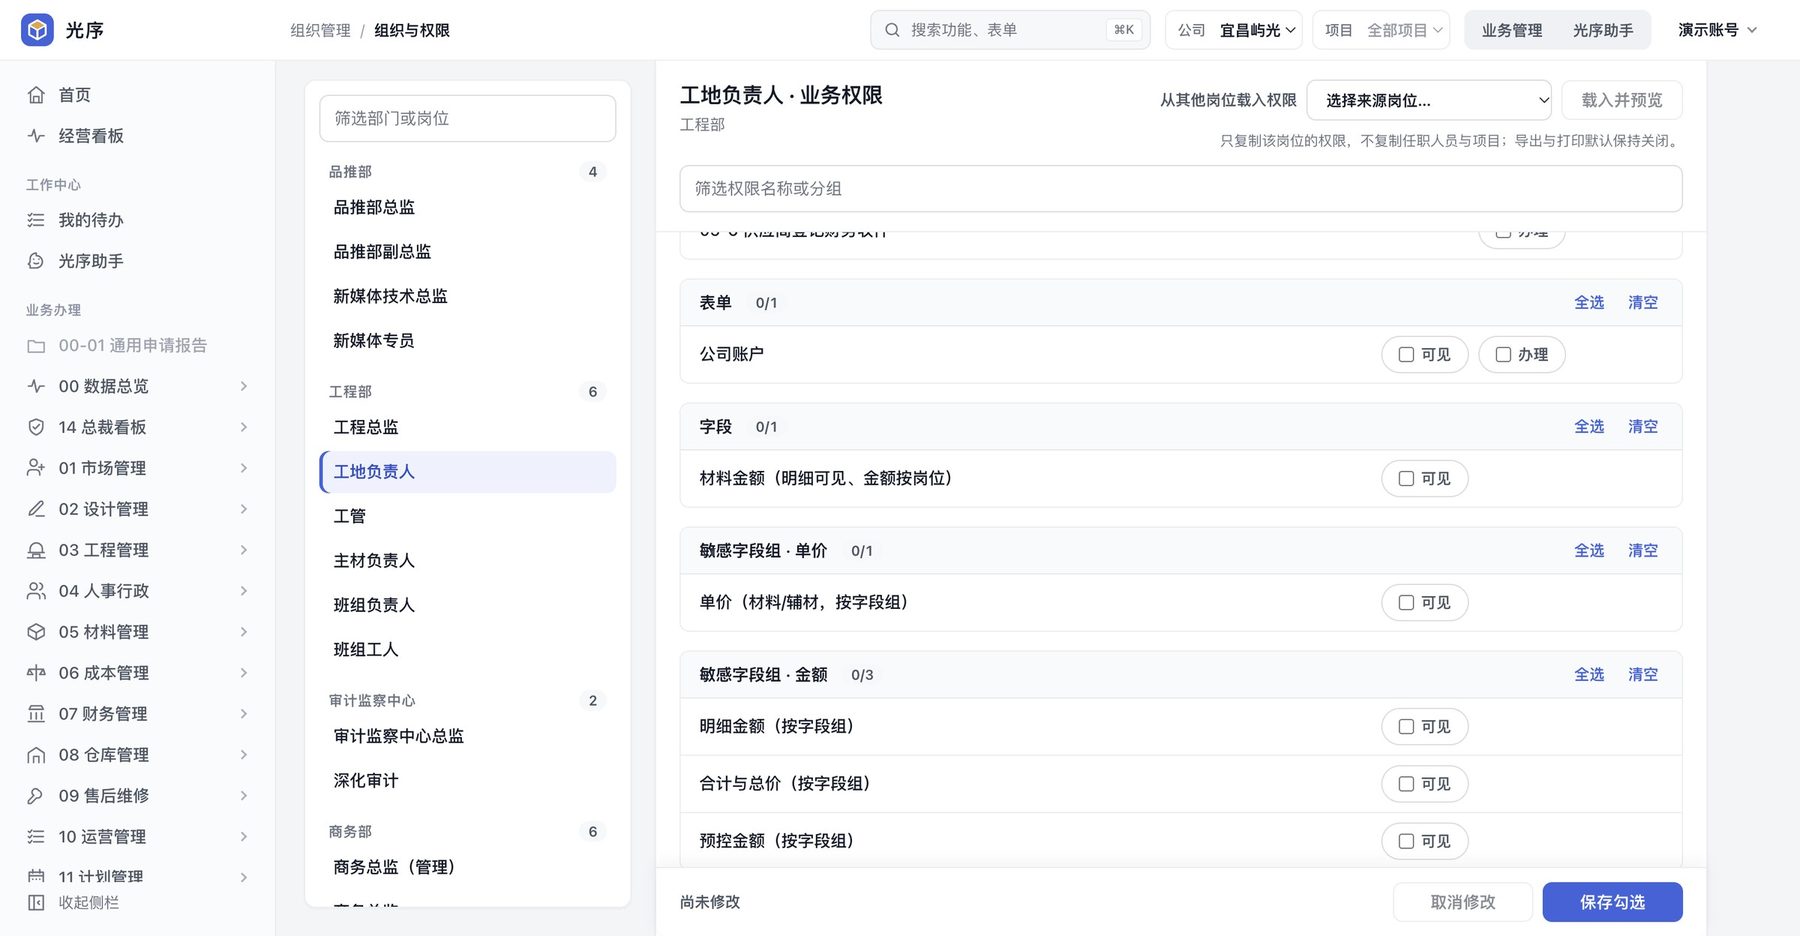Focus the 筛选部门或岗位 input
Image resolution: width=1800 pixels, height=936 pixels.
coord(468,119)
